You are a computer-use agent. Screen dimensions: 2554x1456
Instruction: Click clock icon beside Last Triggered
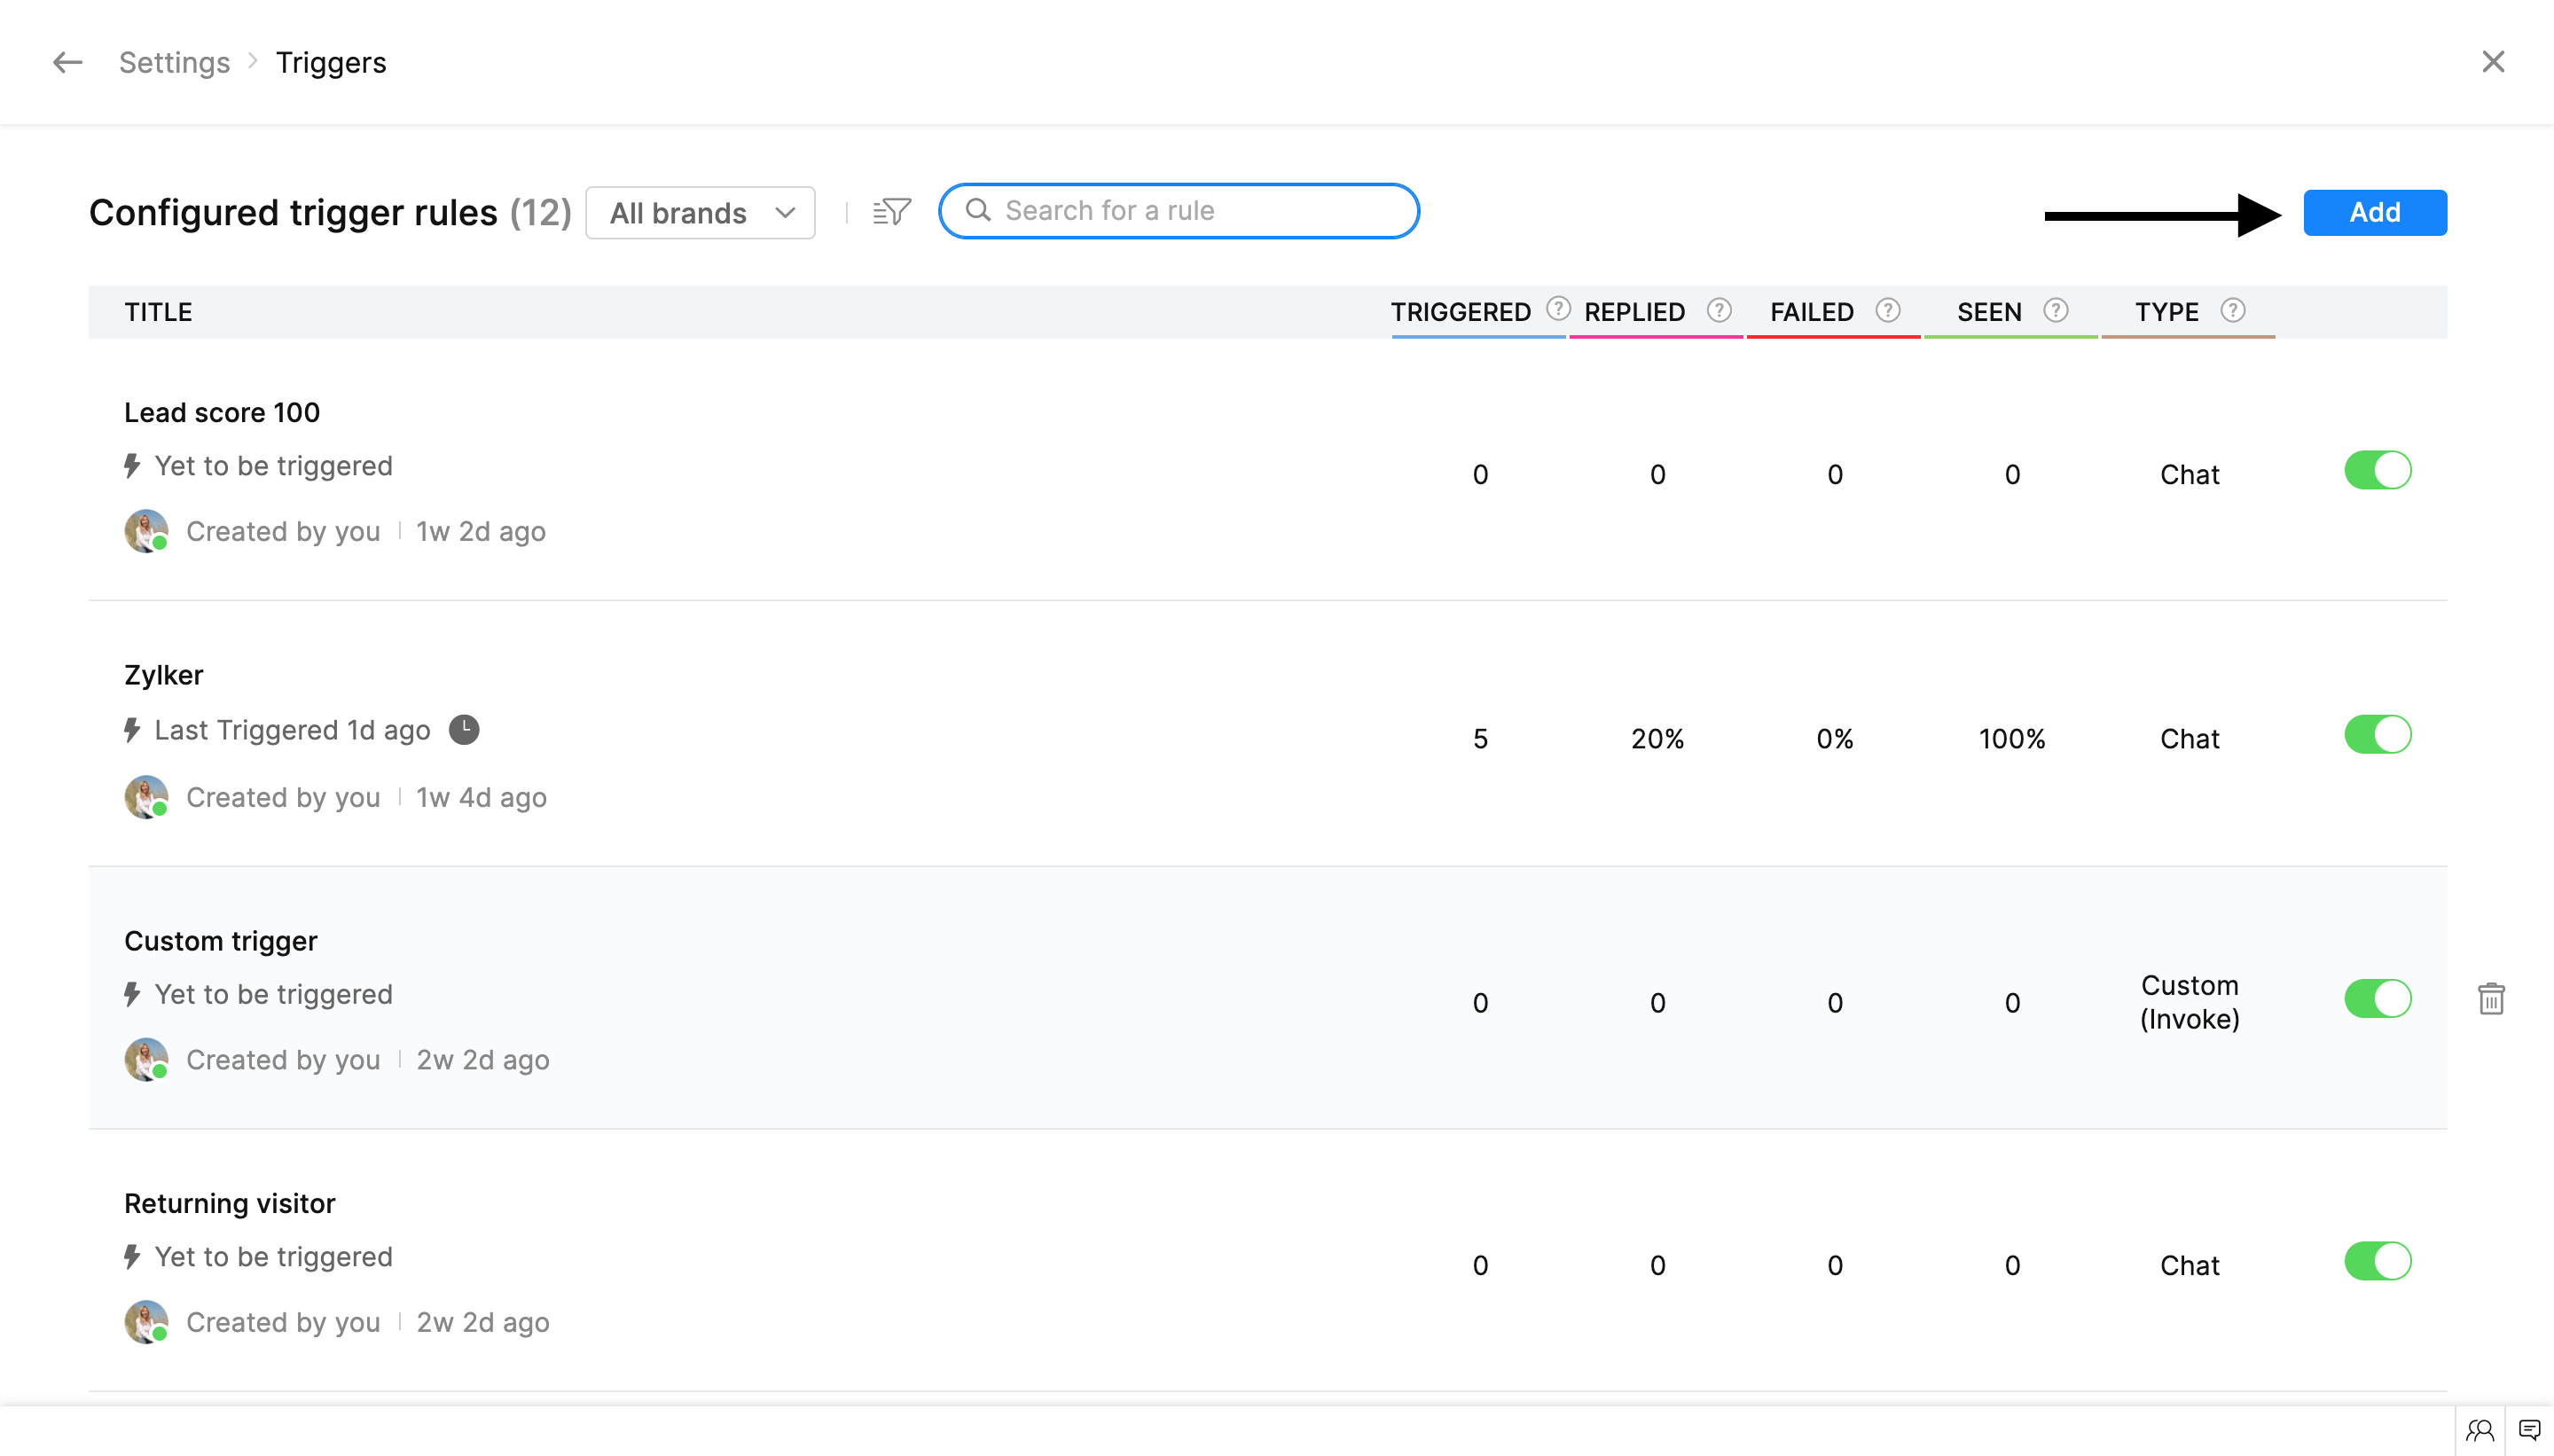(463, 730)
